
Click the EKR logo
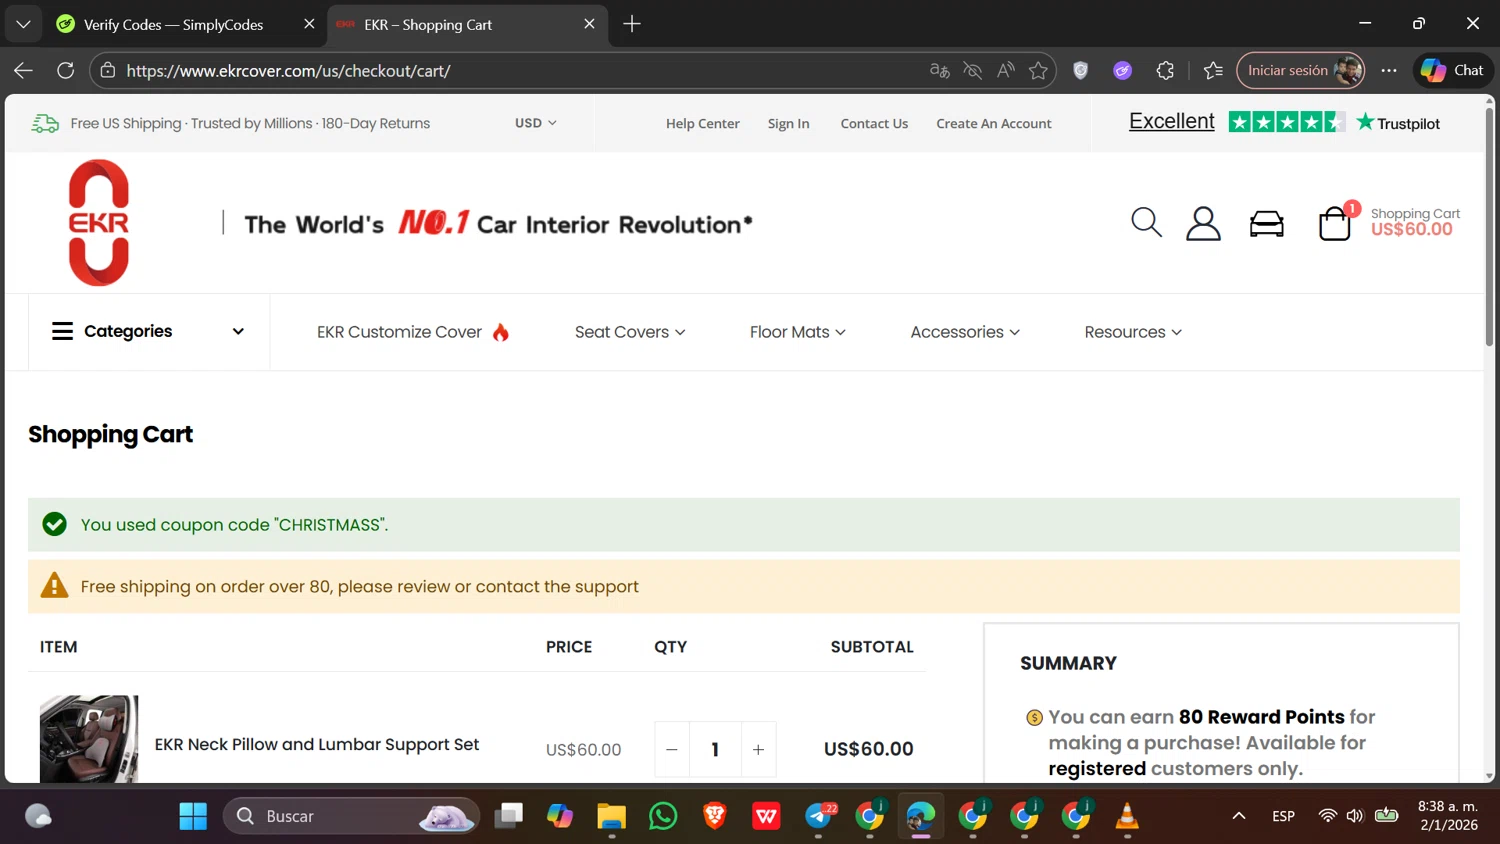[x=99, y=223]
